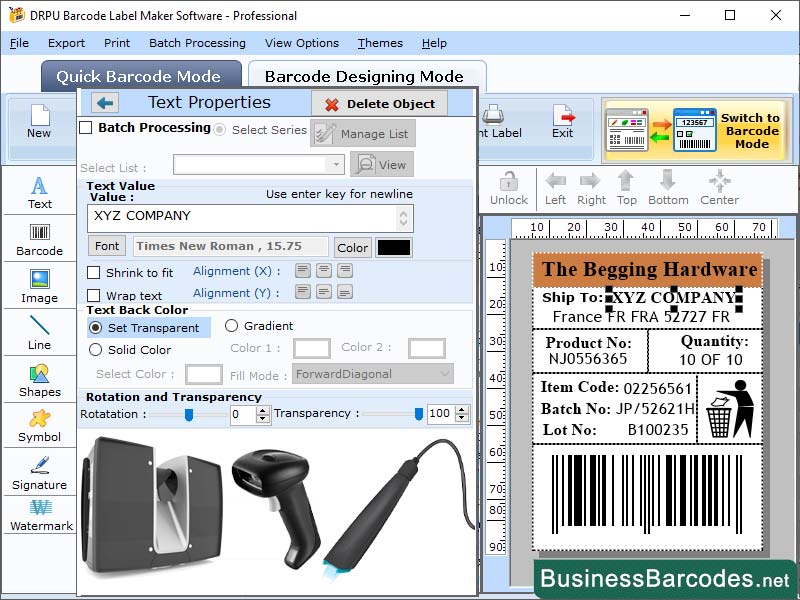Open the Themes menu
The image size is (800, 600).
click(x=379, y=43)
